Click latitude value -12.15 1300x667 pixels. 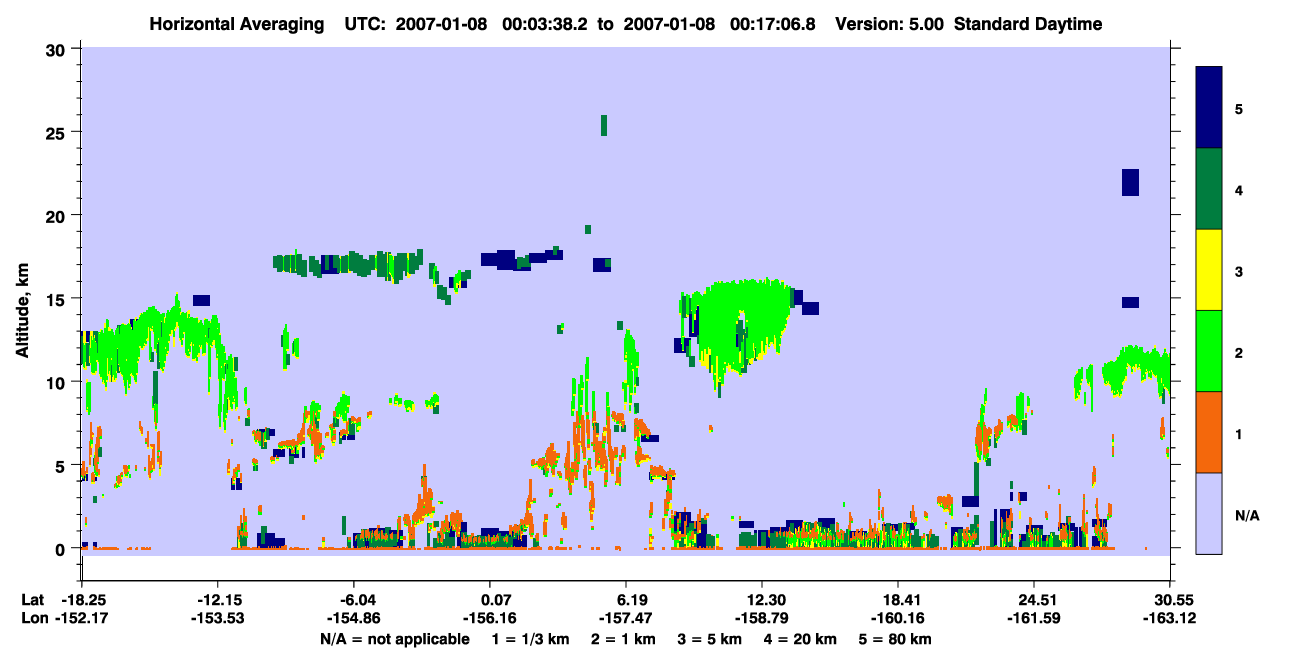pos(217,600)
